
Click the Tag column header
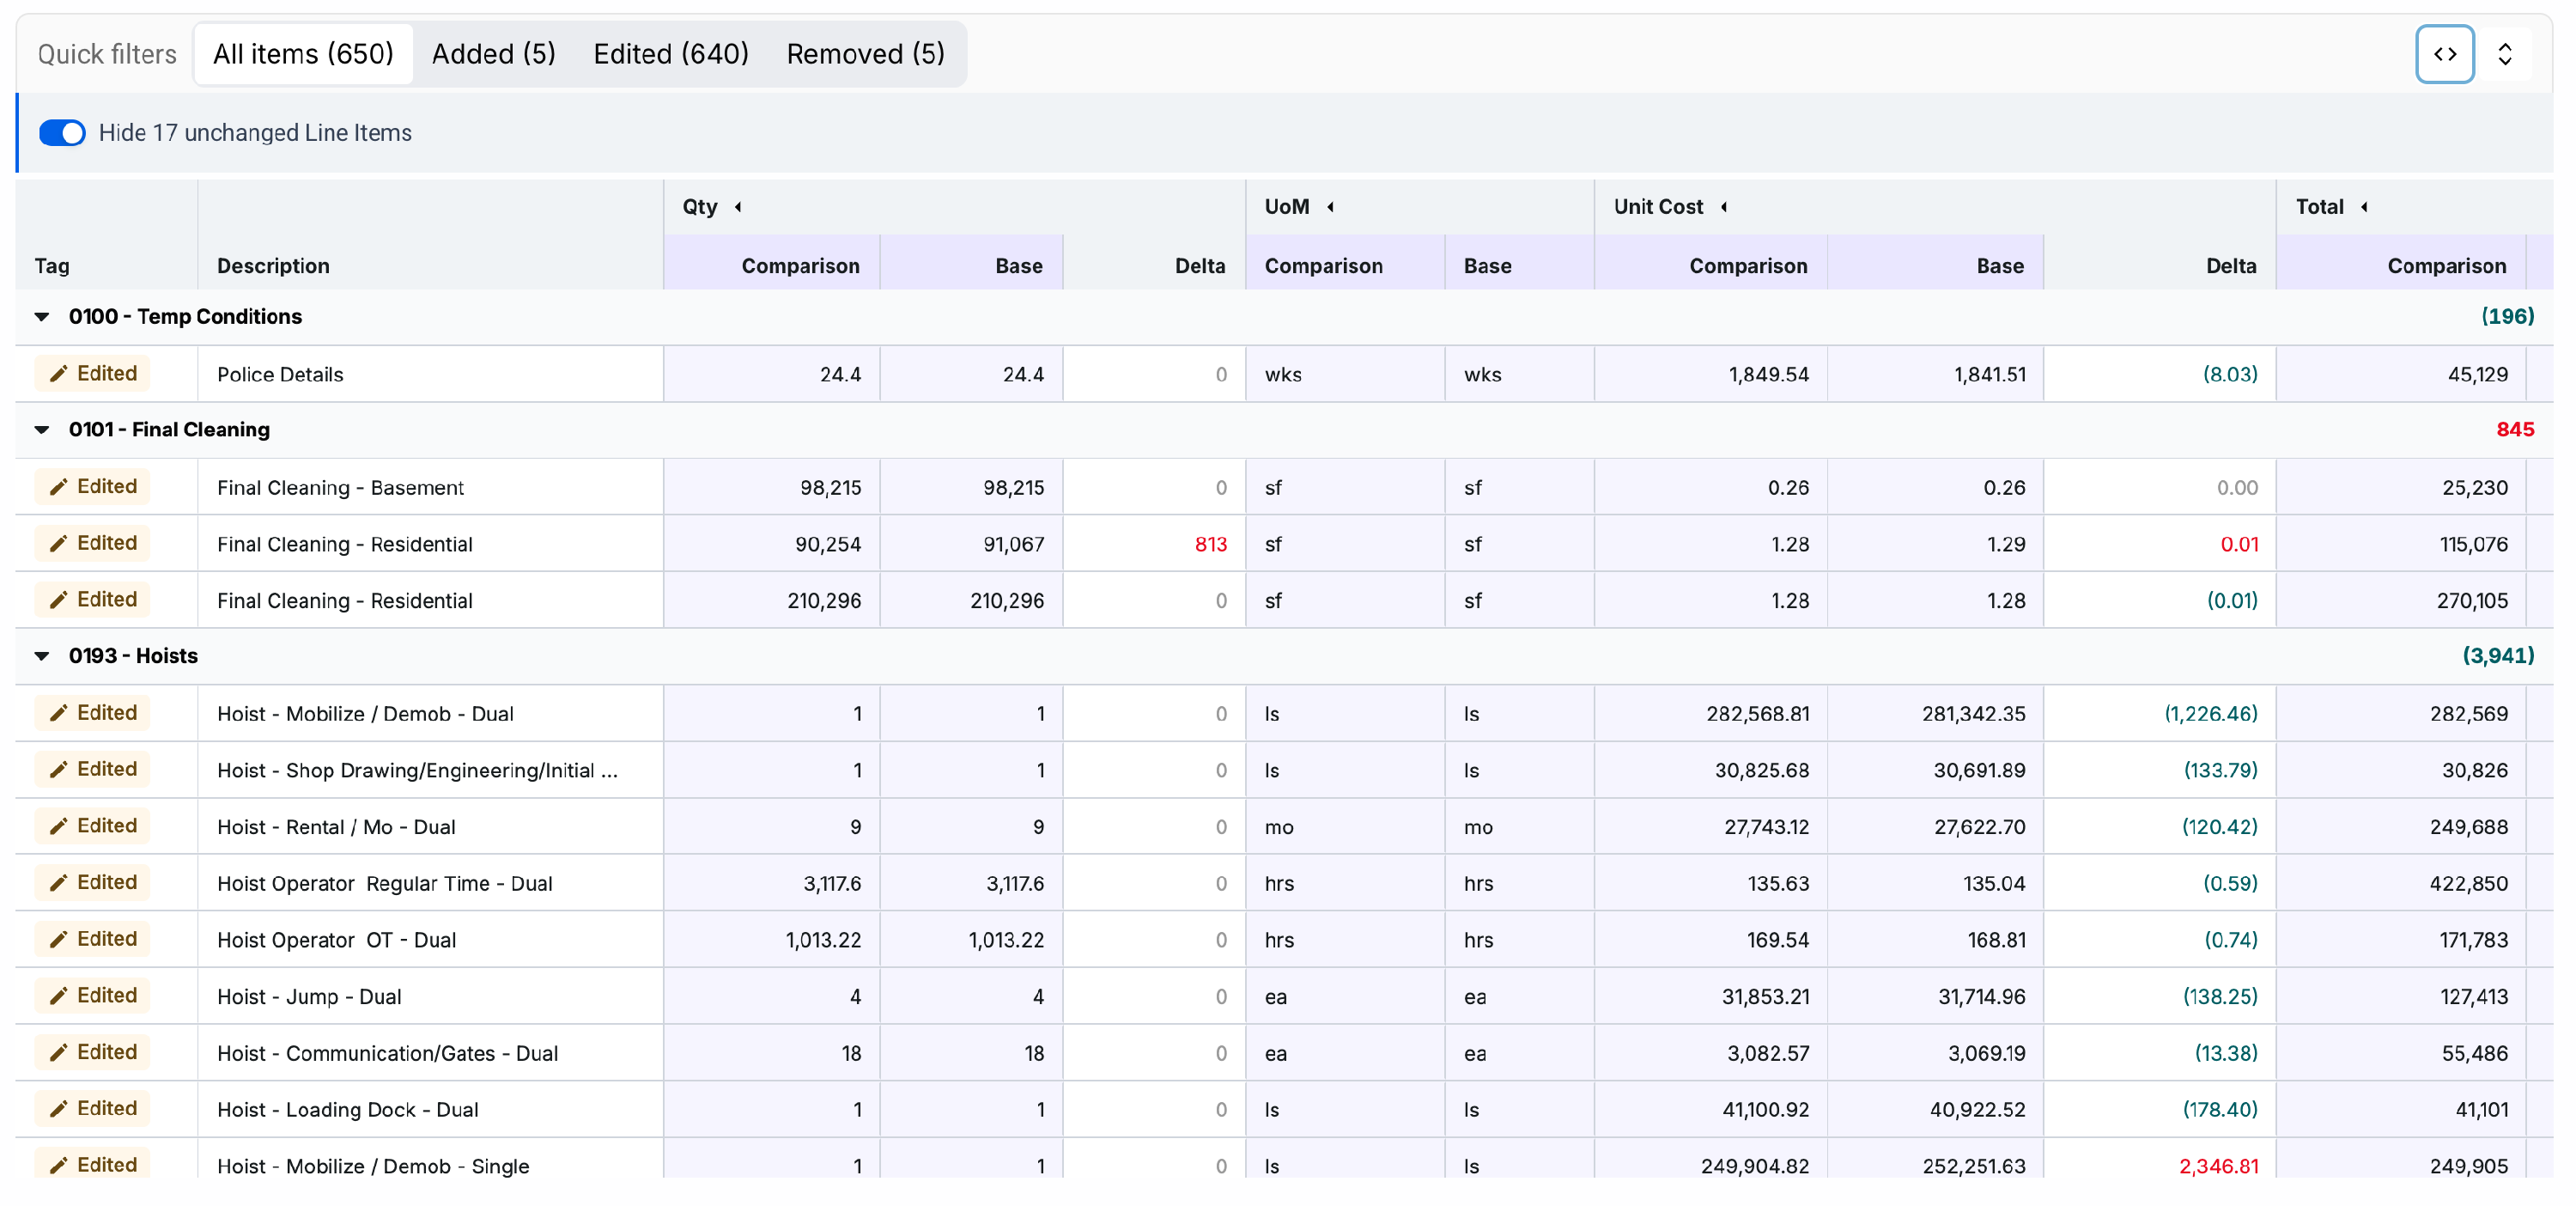click(x=52, y=266)
